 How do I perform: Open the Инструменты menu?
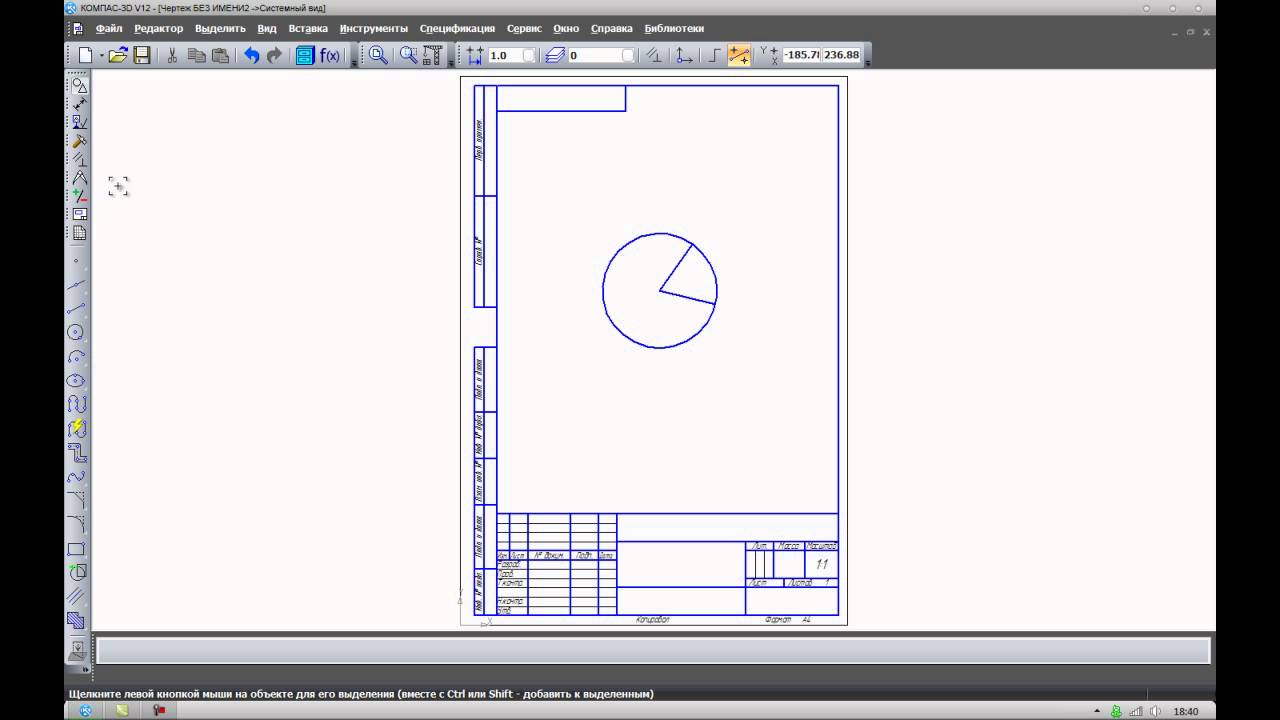click(374, 28)
